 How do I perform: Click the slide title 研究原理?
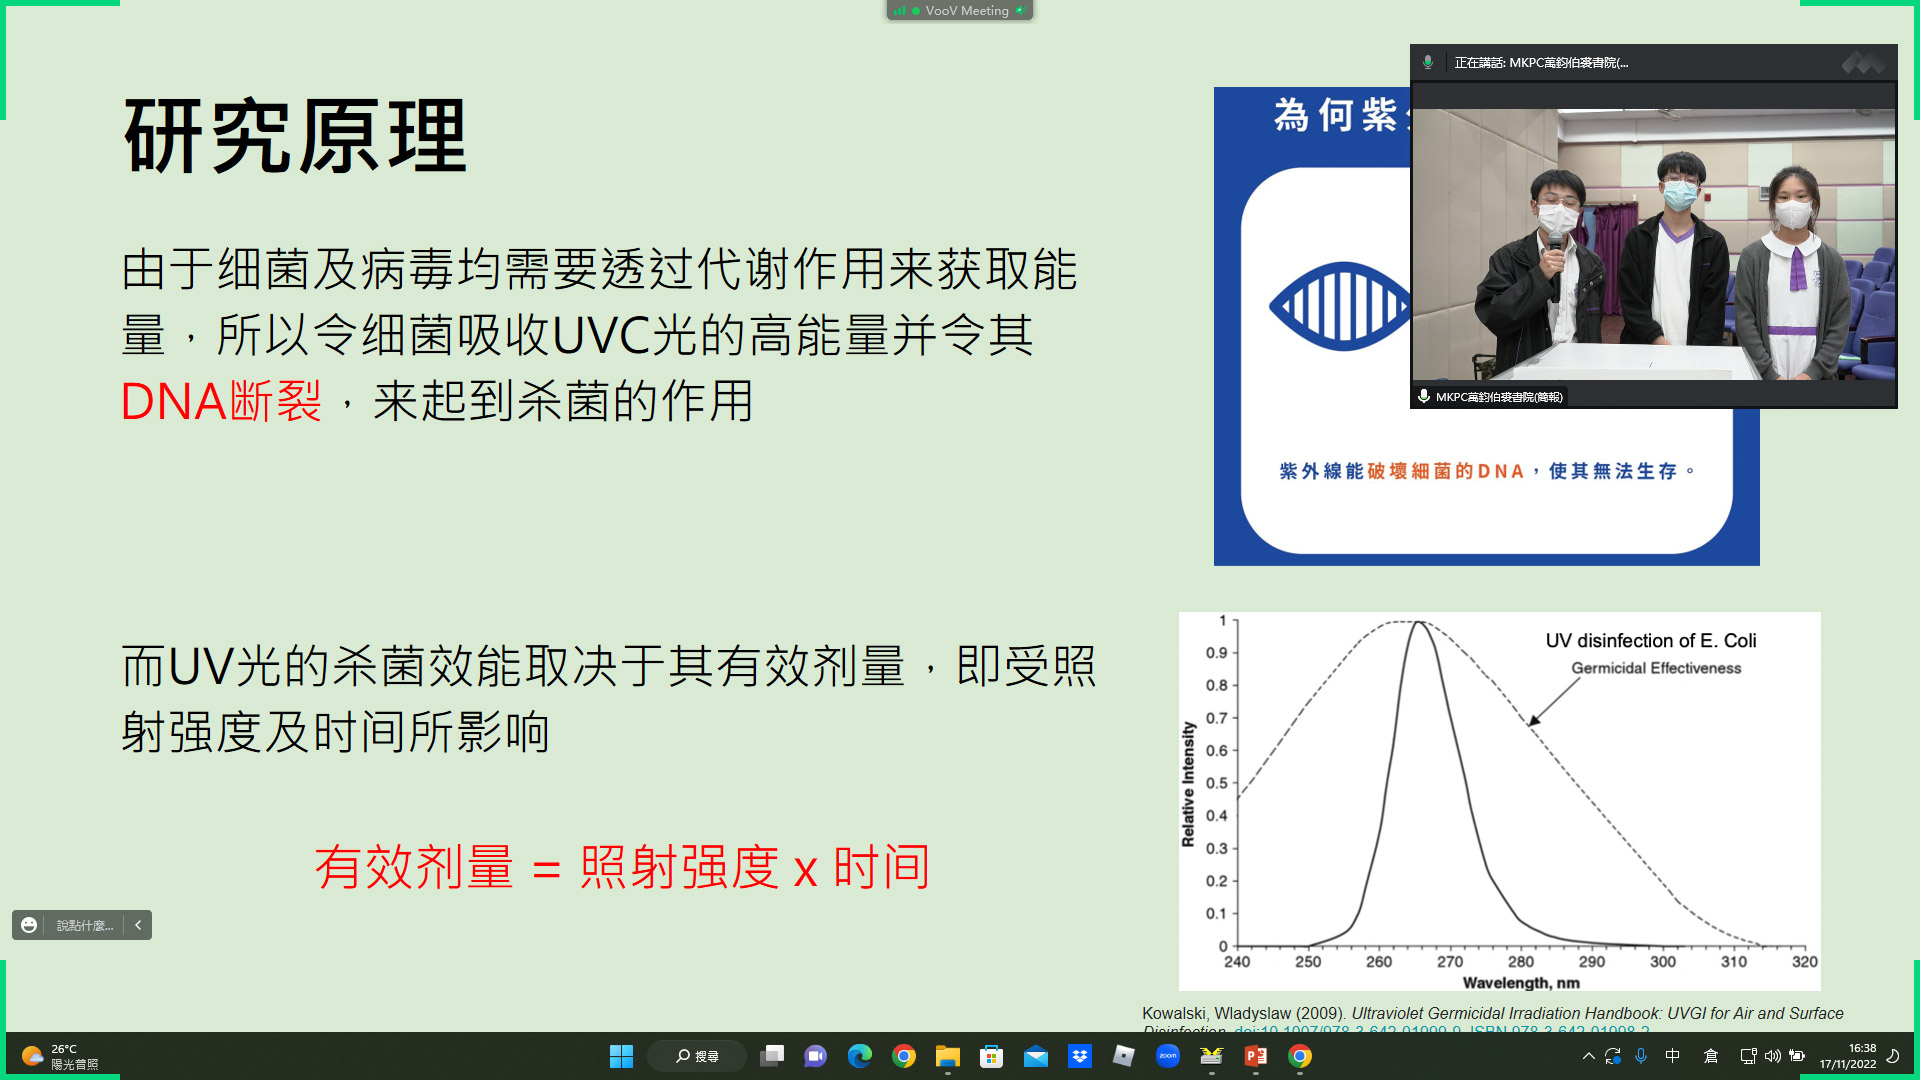[x=296, y=136]
